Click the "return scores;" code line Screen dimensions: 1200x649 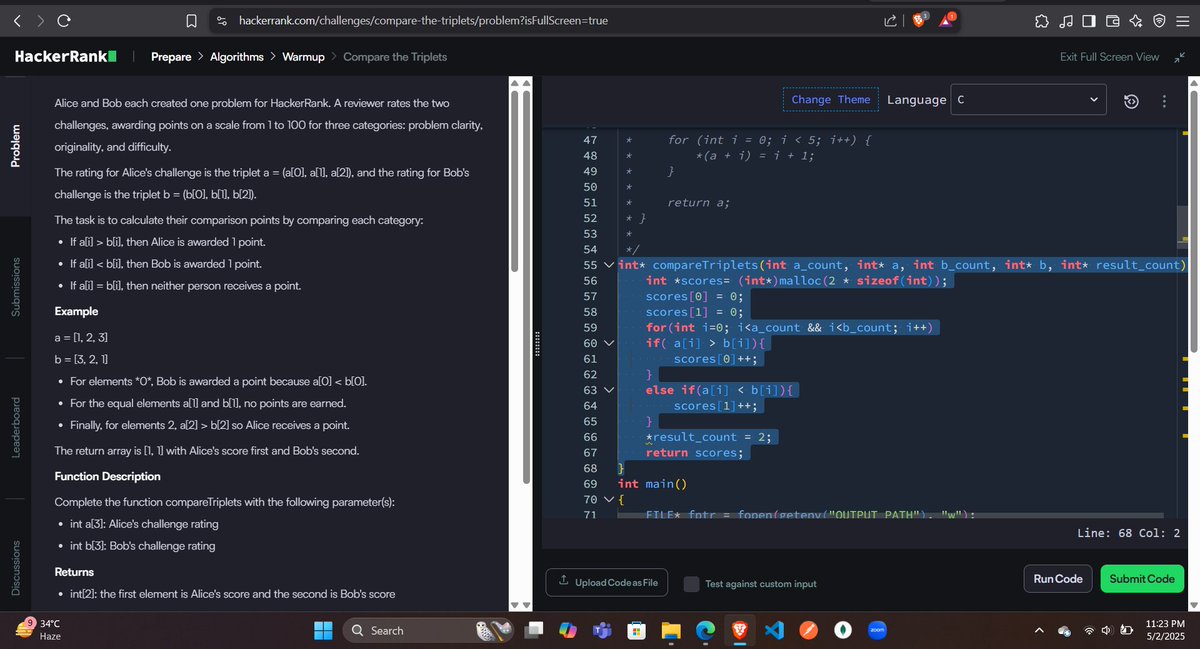(694, 453)
